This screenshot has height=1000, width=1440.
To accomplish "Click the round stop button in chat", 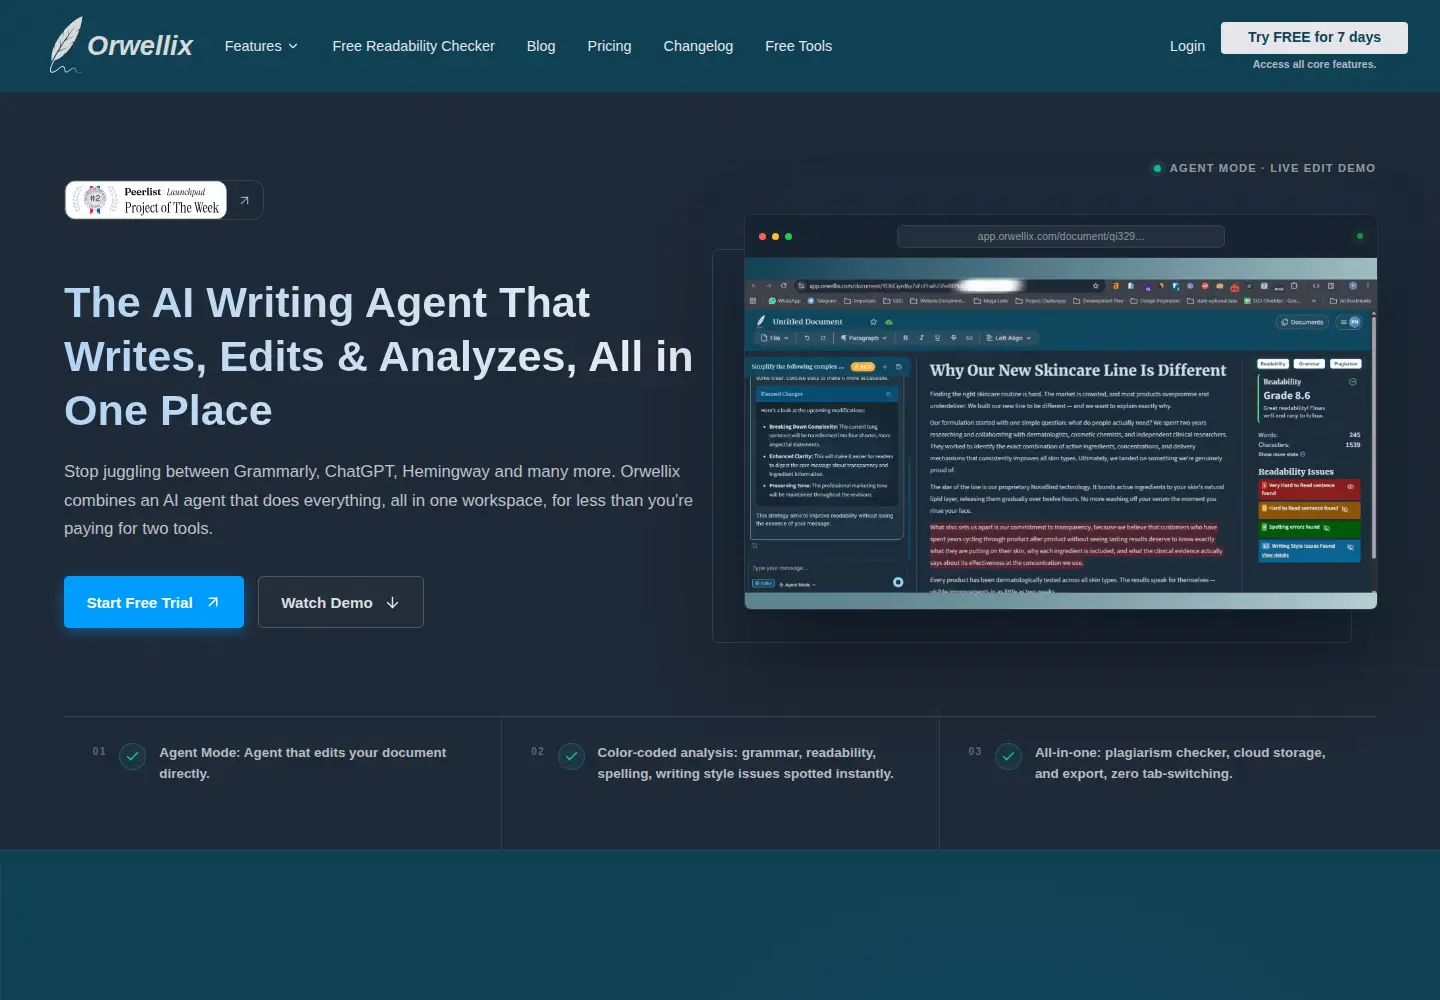I will click(x=898, y=582).
